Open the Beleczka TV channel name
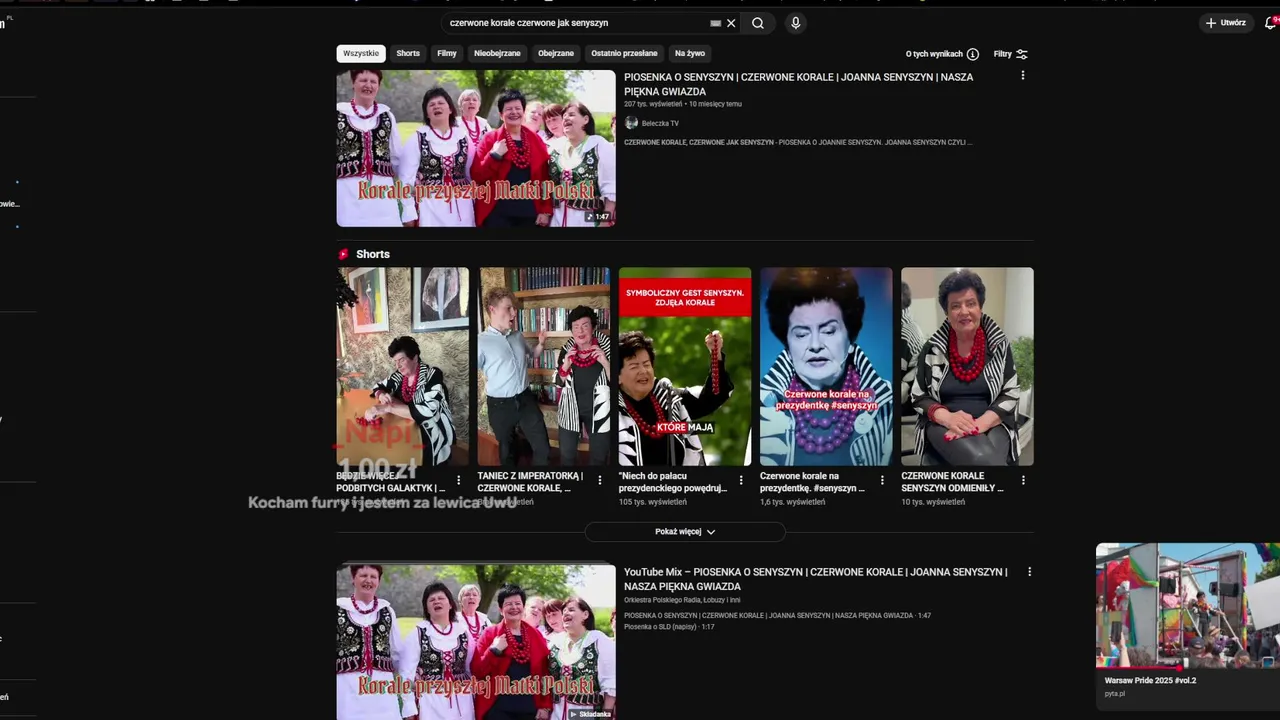 660,124
